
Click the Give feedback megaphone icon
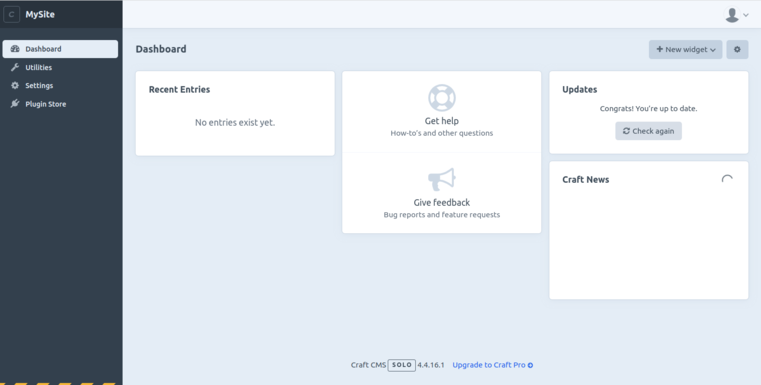[x=442, y=179]
